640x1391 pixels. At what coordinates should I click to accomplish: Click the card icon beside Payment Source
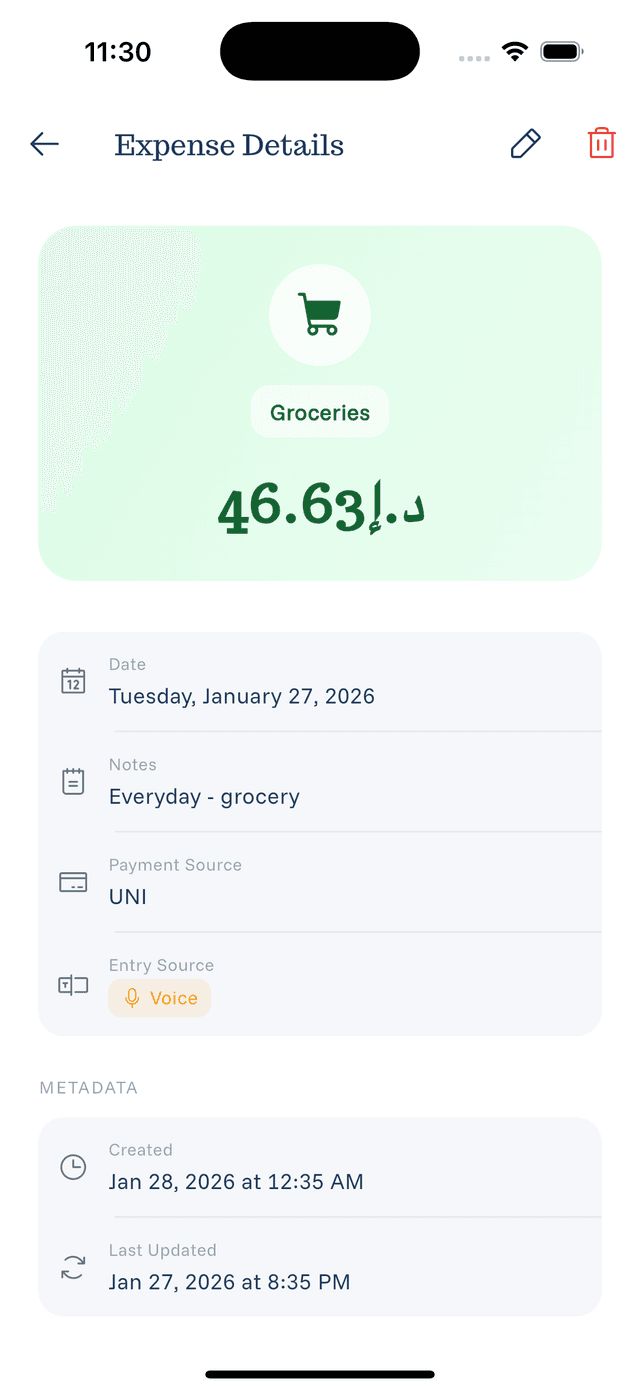[72, 881]
